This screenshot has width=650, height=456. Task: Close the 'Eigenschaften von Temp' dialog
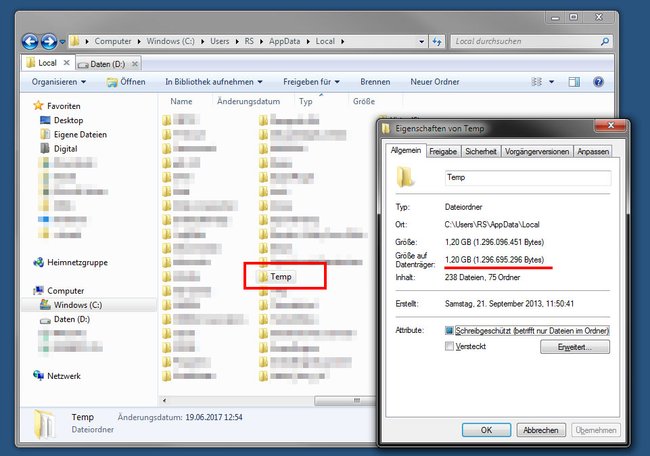611,126
